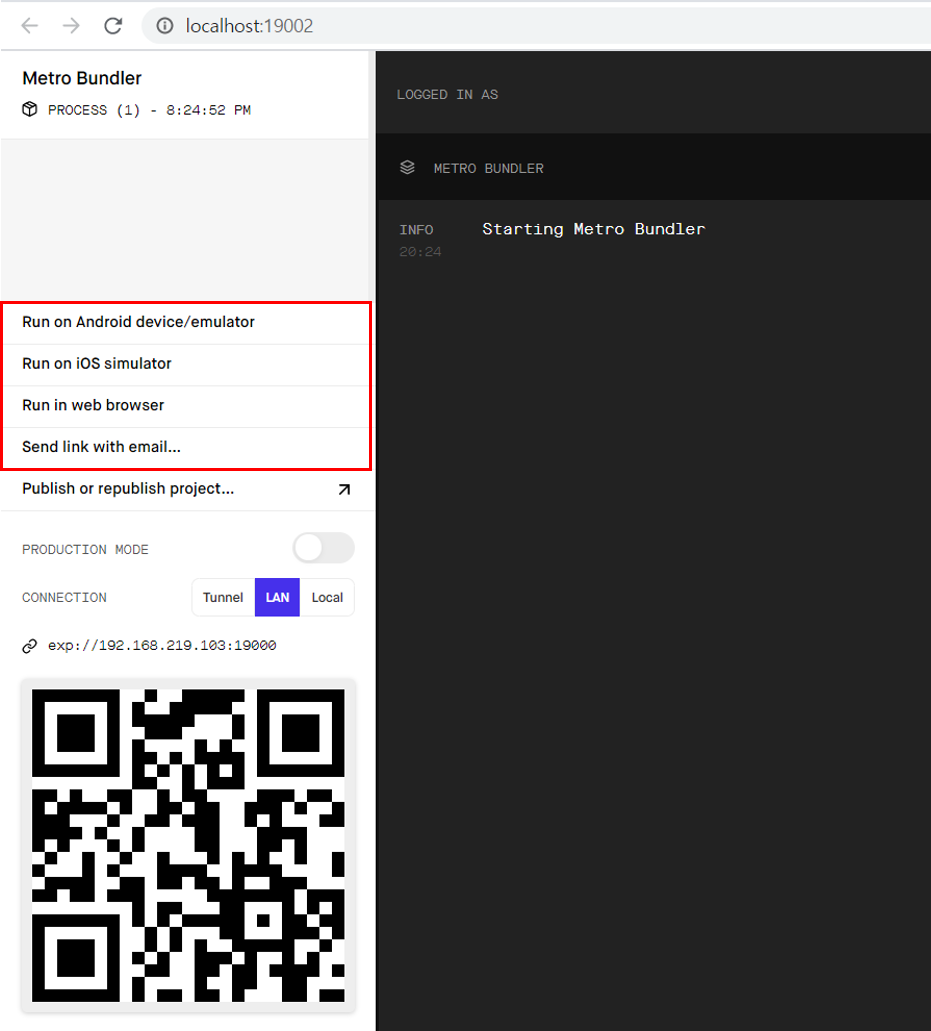Switch connection to Local
The image size is (931, 1031).
point(327,597)
